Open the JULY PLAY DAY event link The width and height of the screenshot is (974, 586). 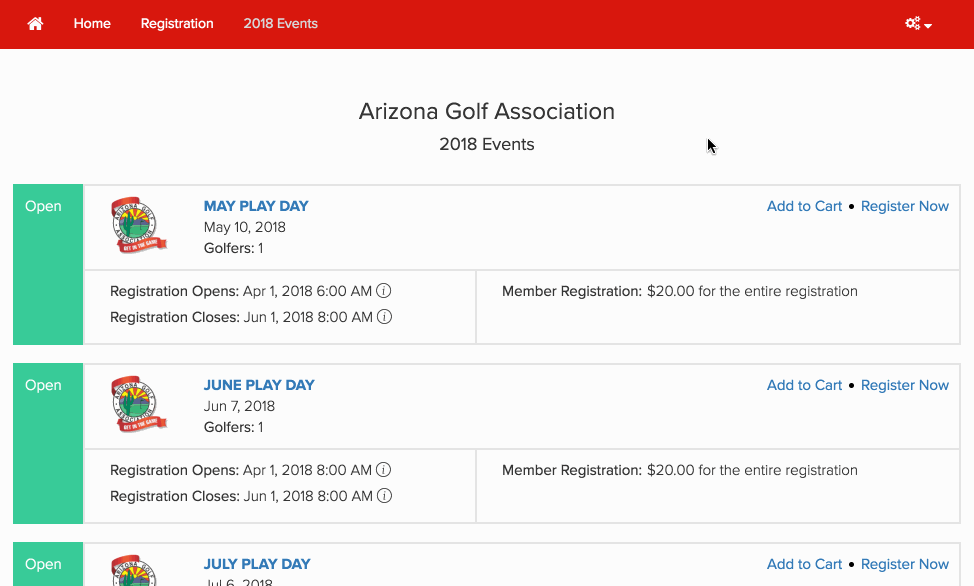coord(257,564)
